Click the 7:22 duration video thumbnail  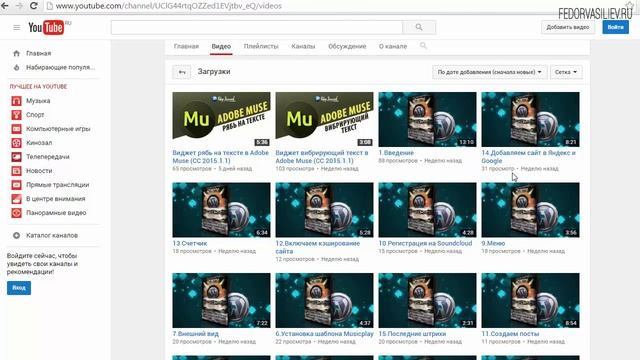[x=221, y=300]
